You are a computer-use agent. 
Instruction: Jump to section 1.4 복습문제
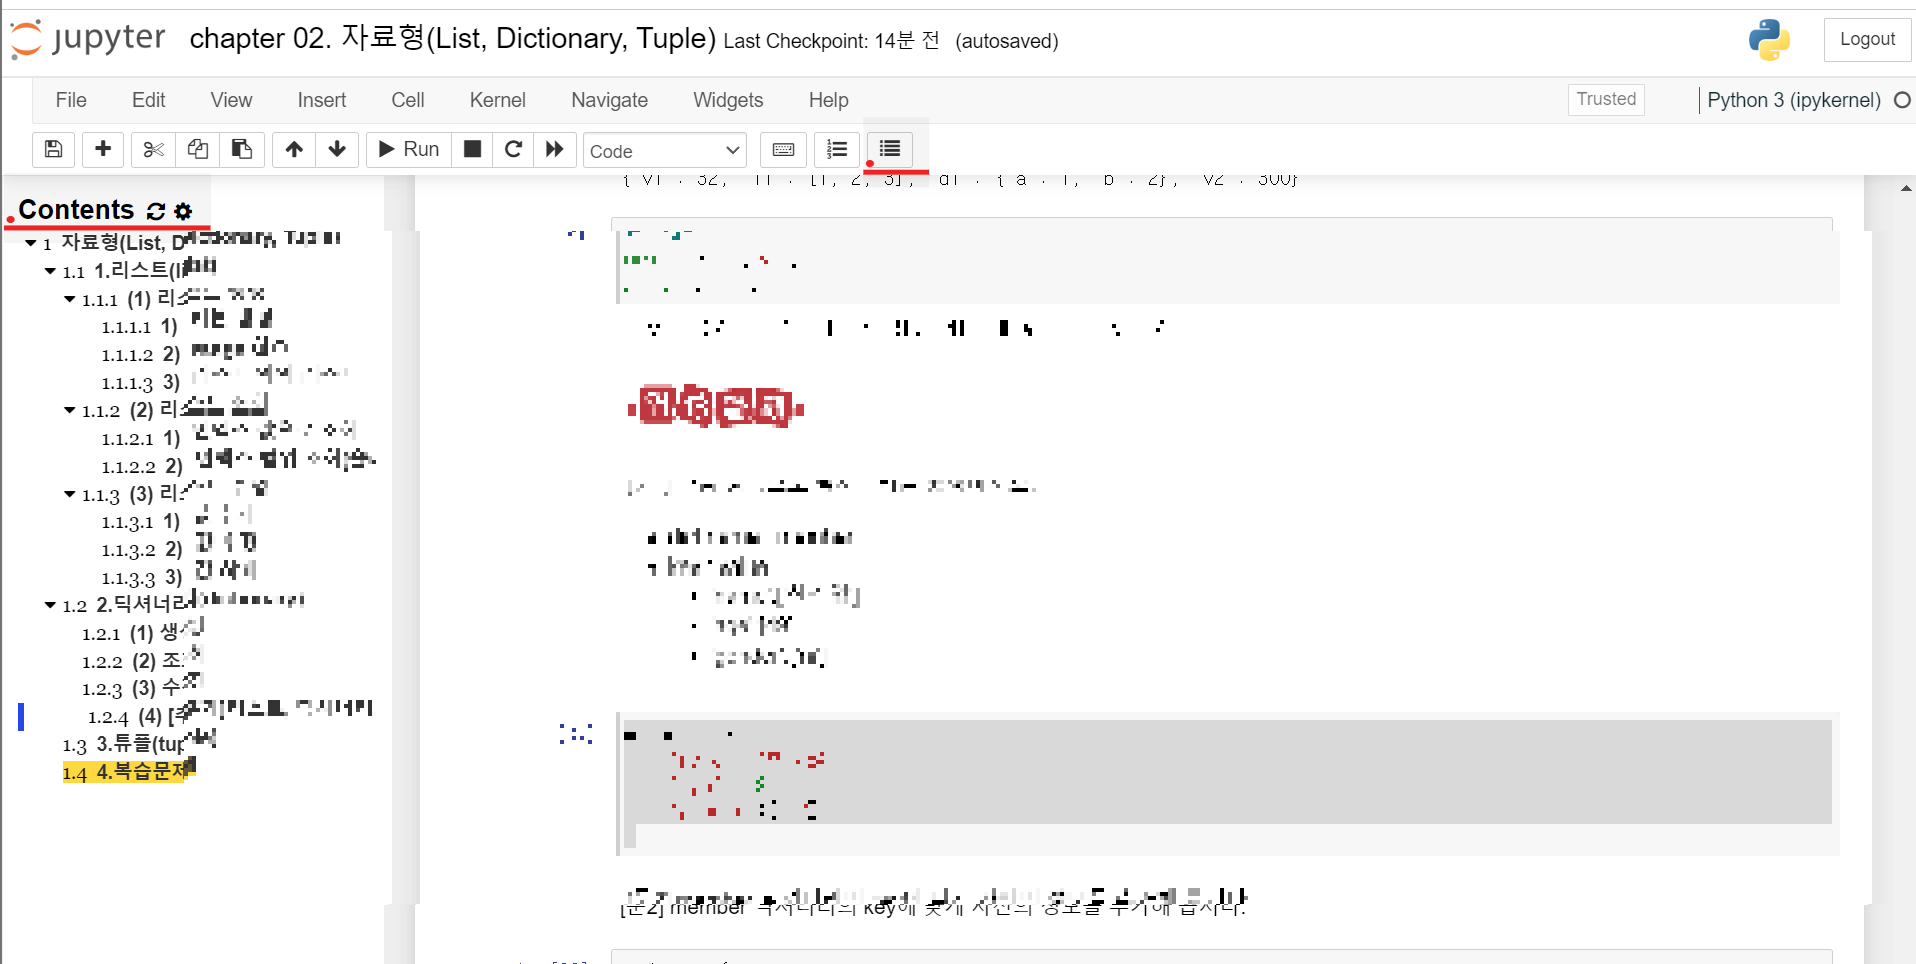click(127, 771)
